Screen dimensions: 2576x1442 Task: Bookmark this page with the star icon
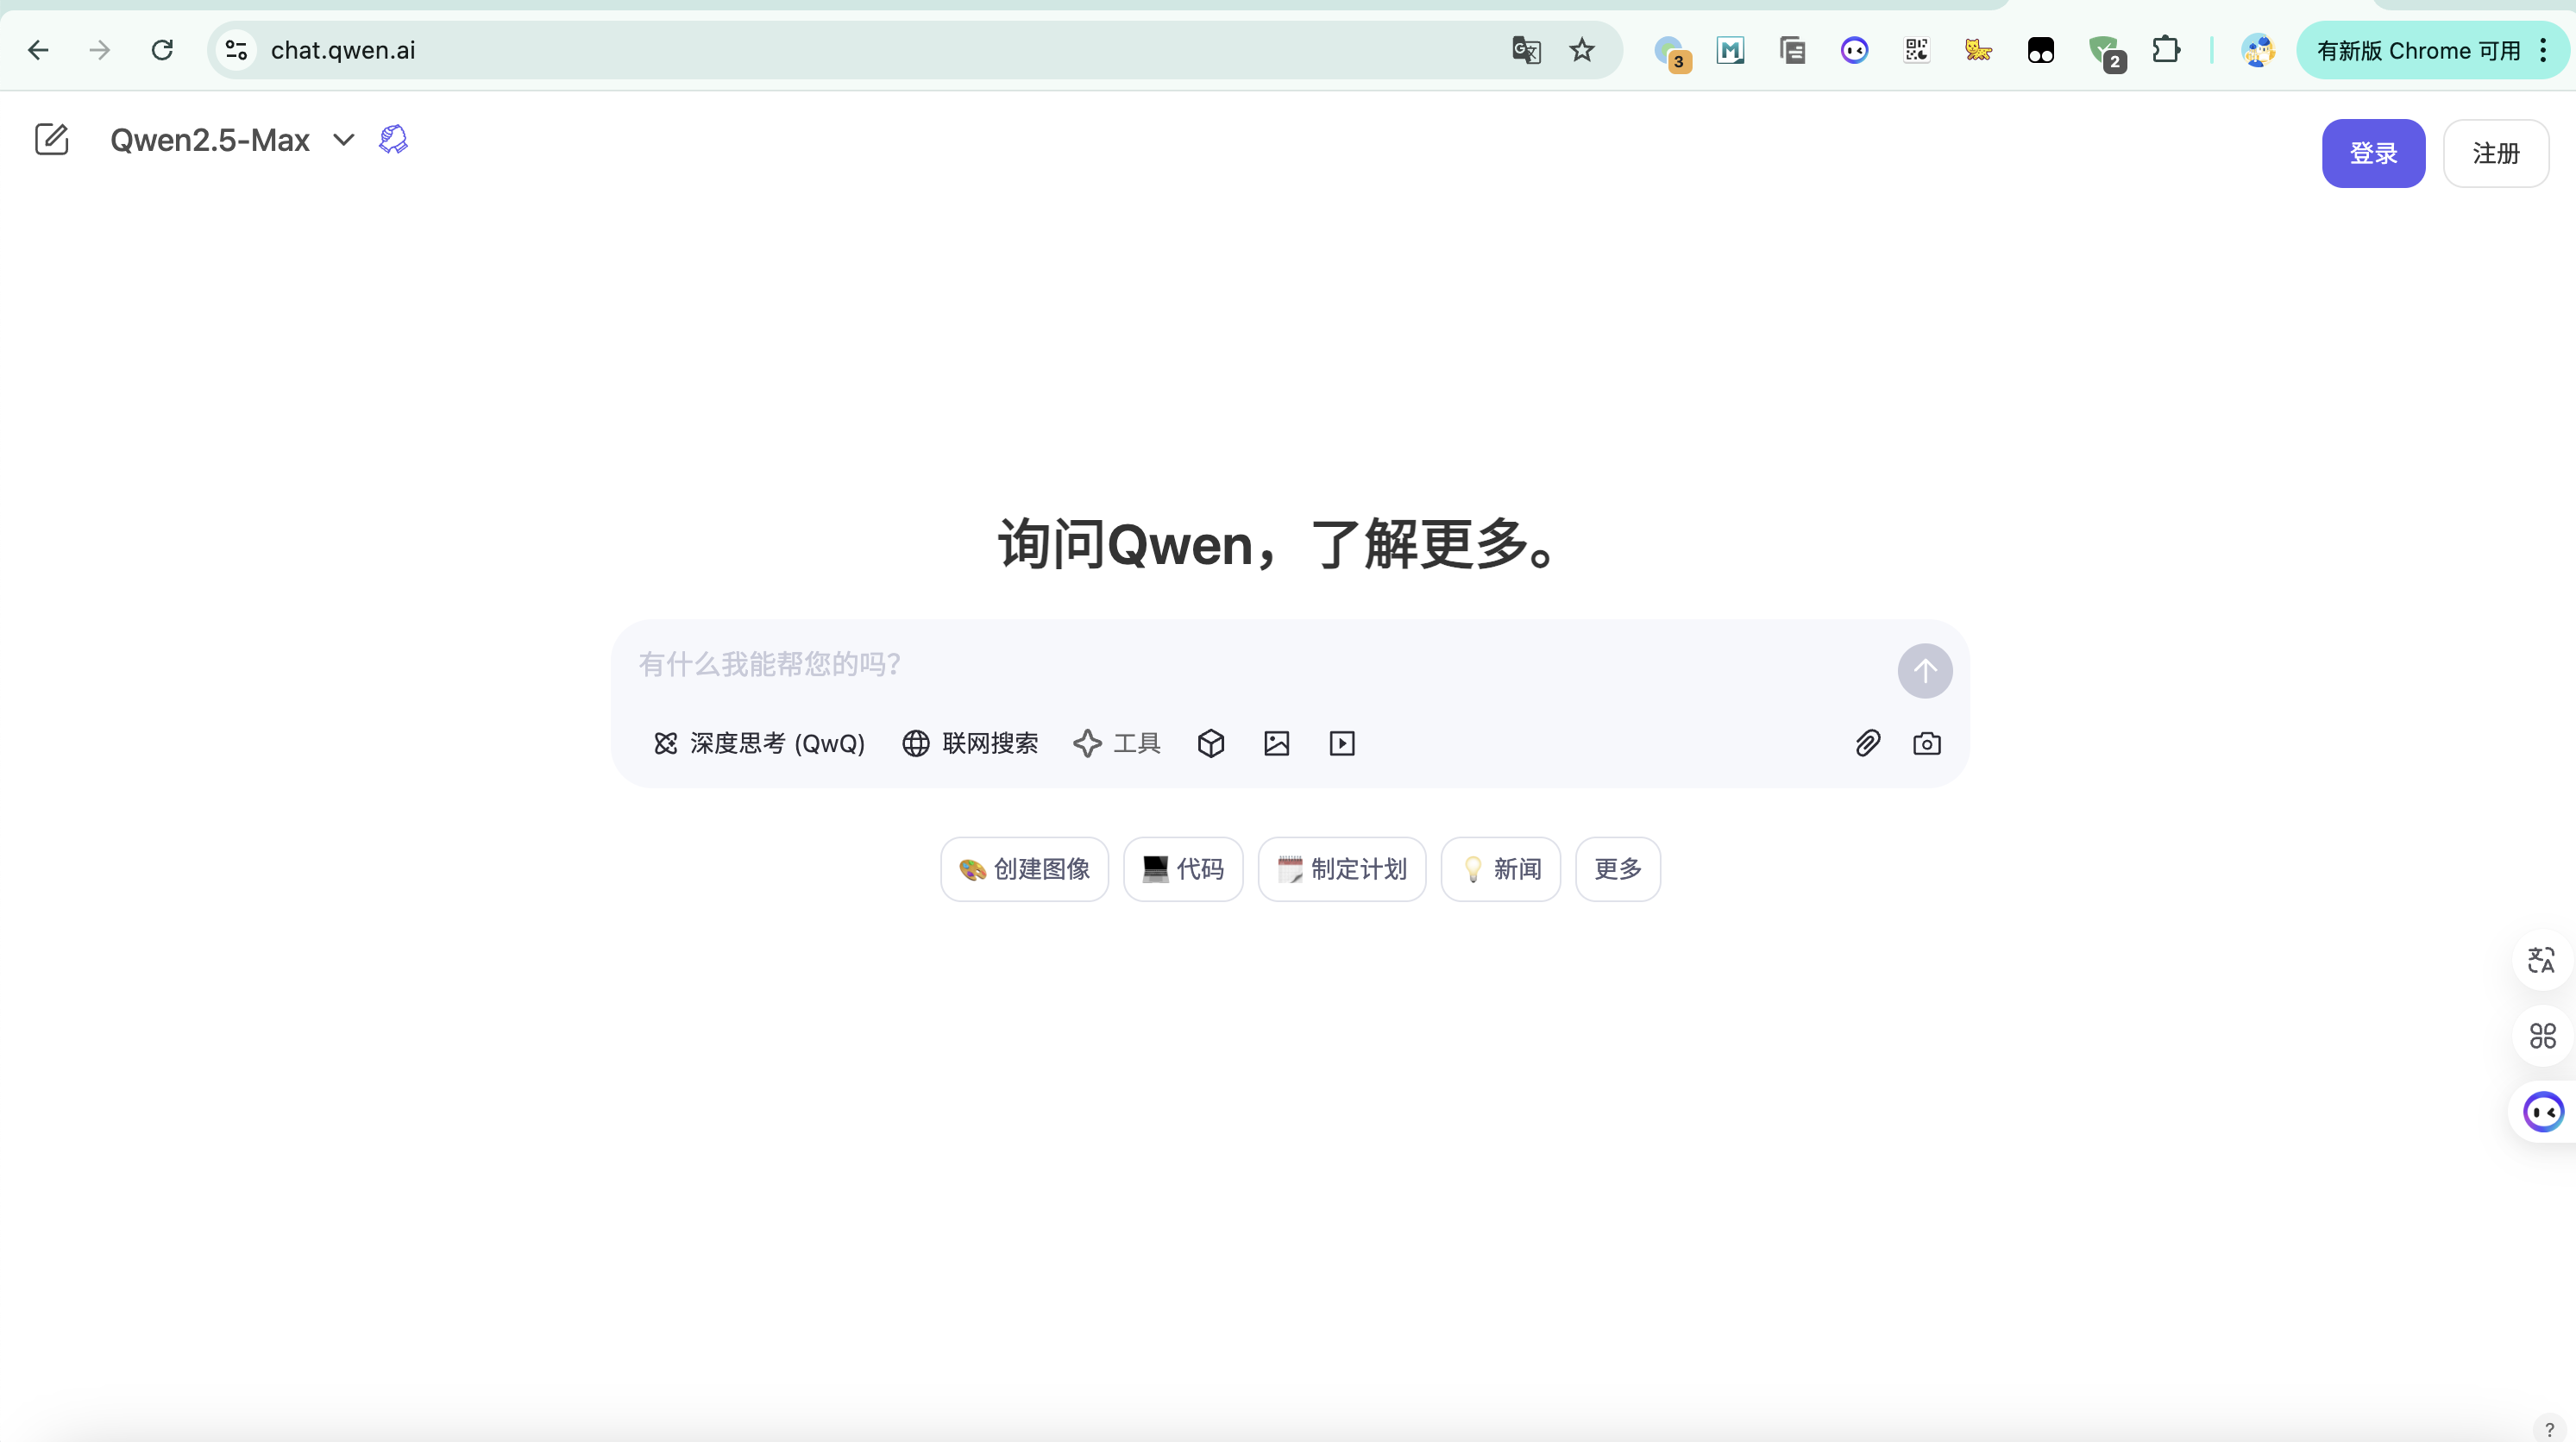click(x=1581, y=50)
